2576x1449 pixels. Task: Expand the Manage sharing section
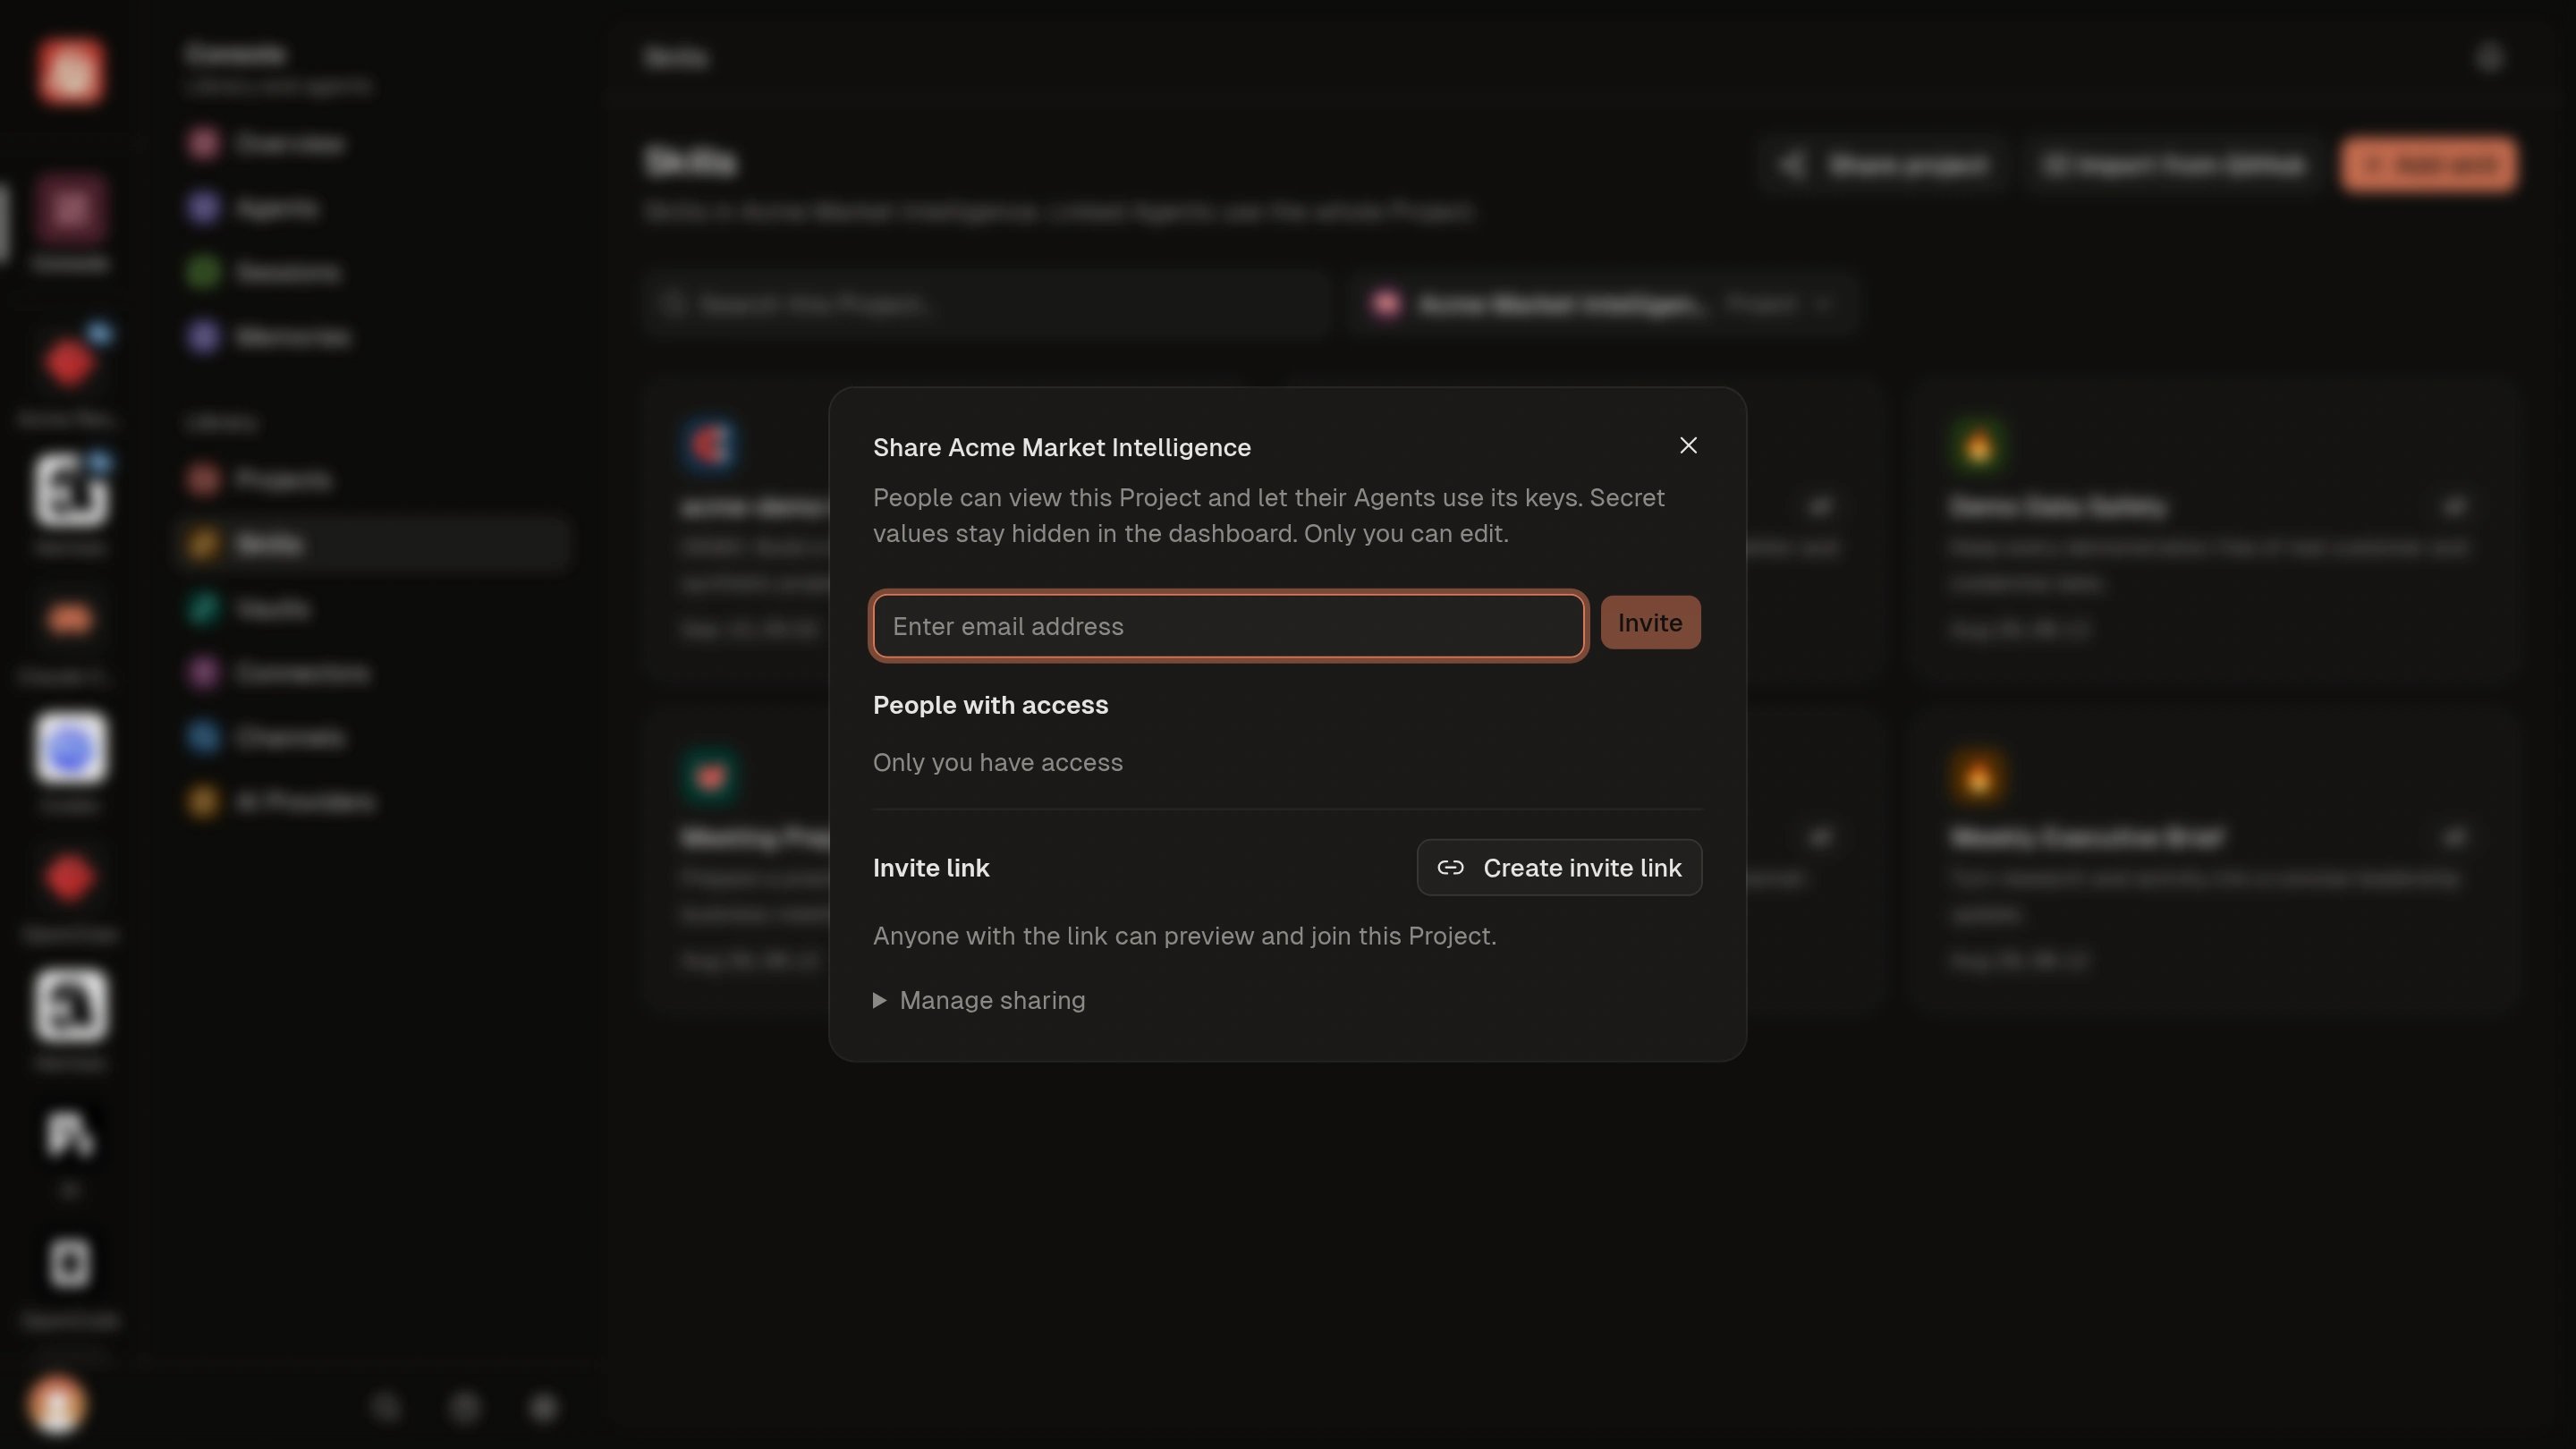pyautogui.click(x=979, y=1000)
